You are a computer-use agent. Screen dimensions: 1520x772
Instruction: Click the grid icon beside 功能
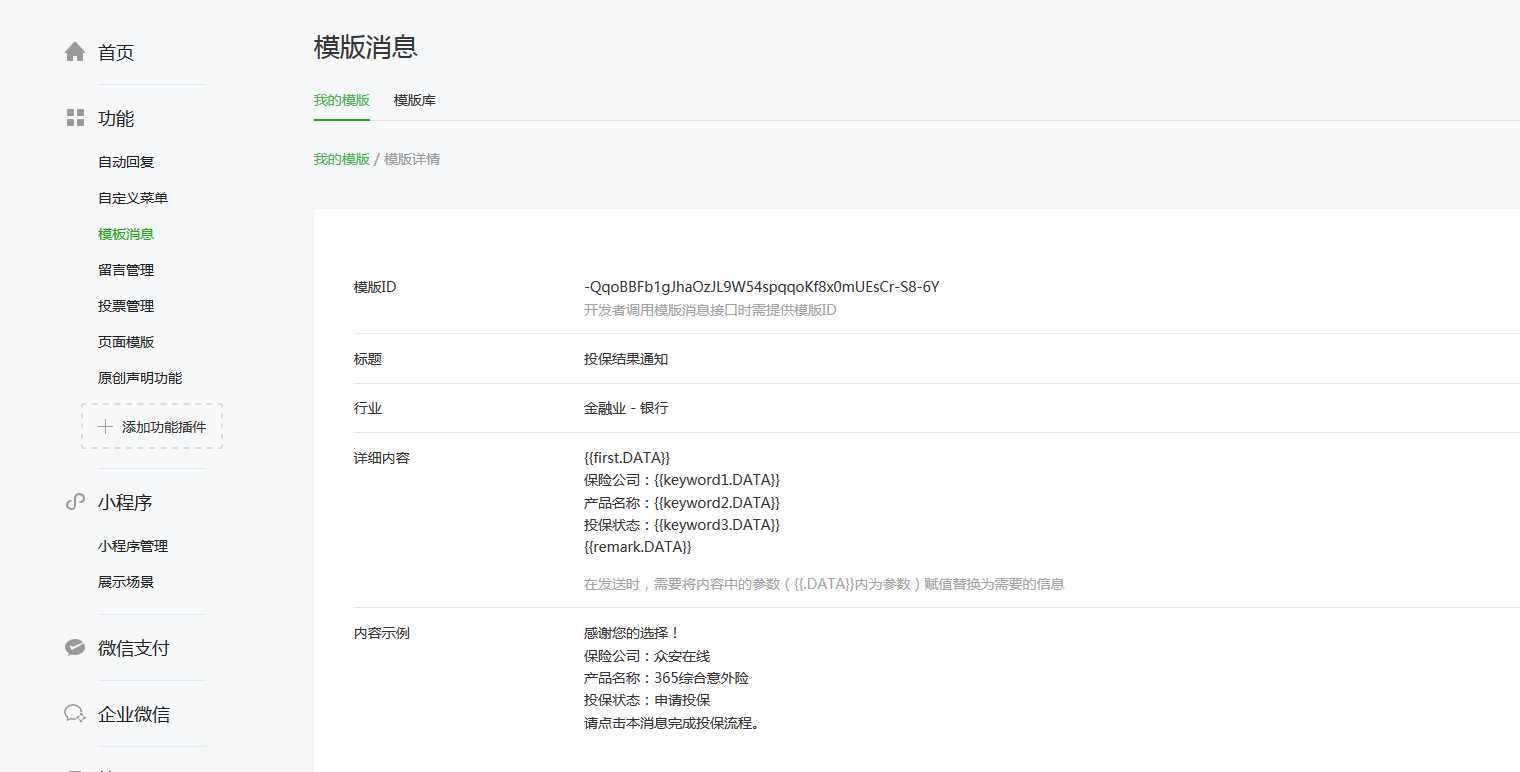(75, 118)
